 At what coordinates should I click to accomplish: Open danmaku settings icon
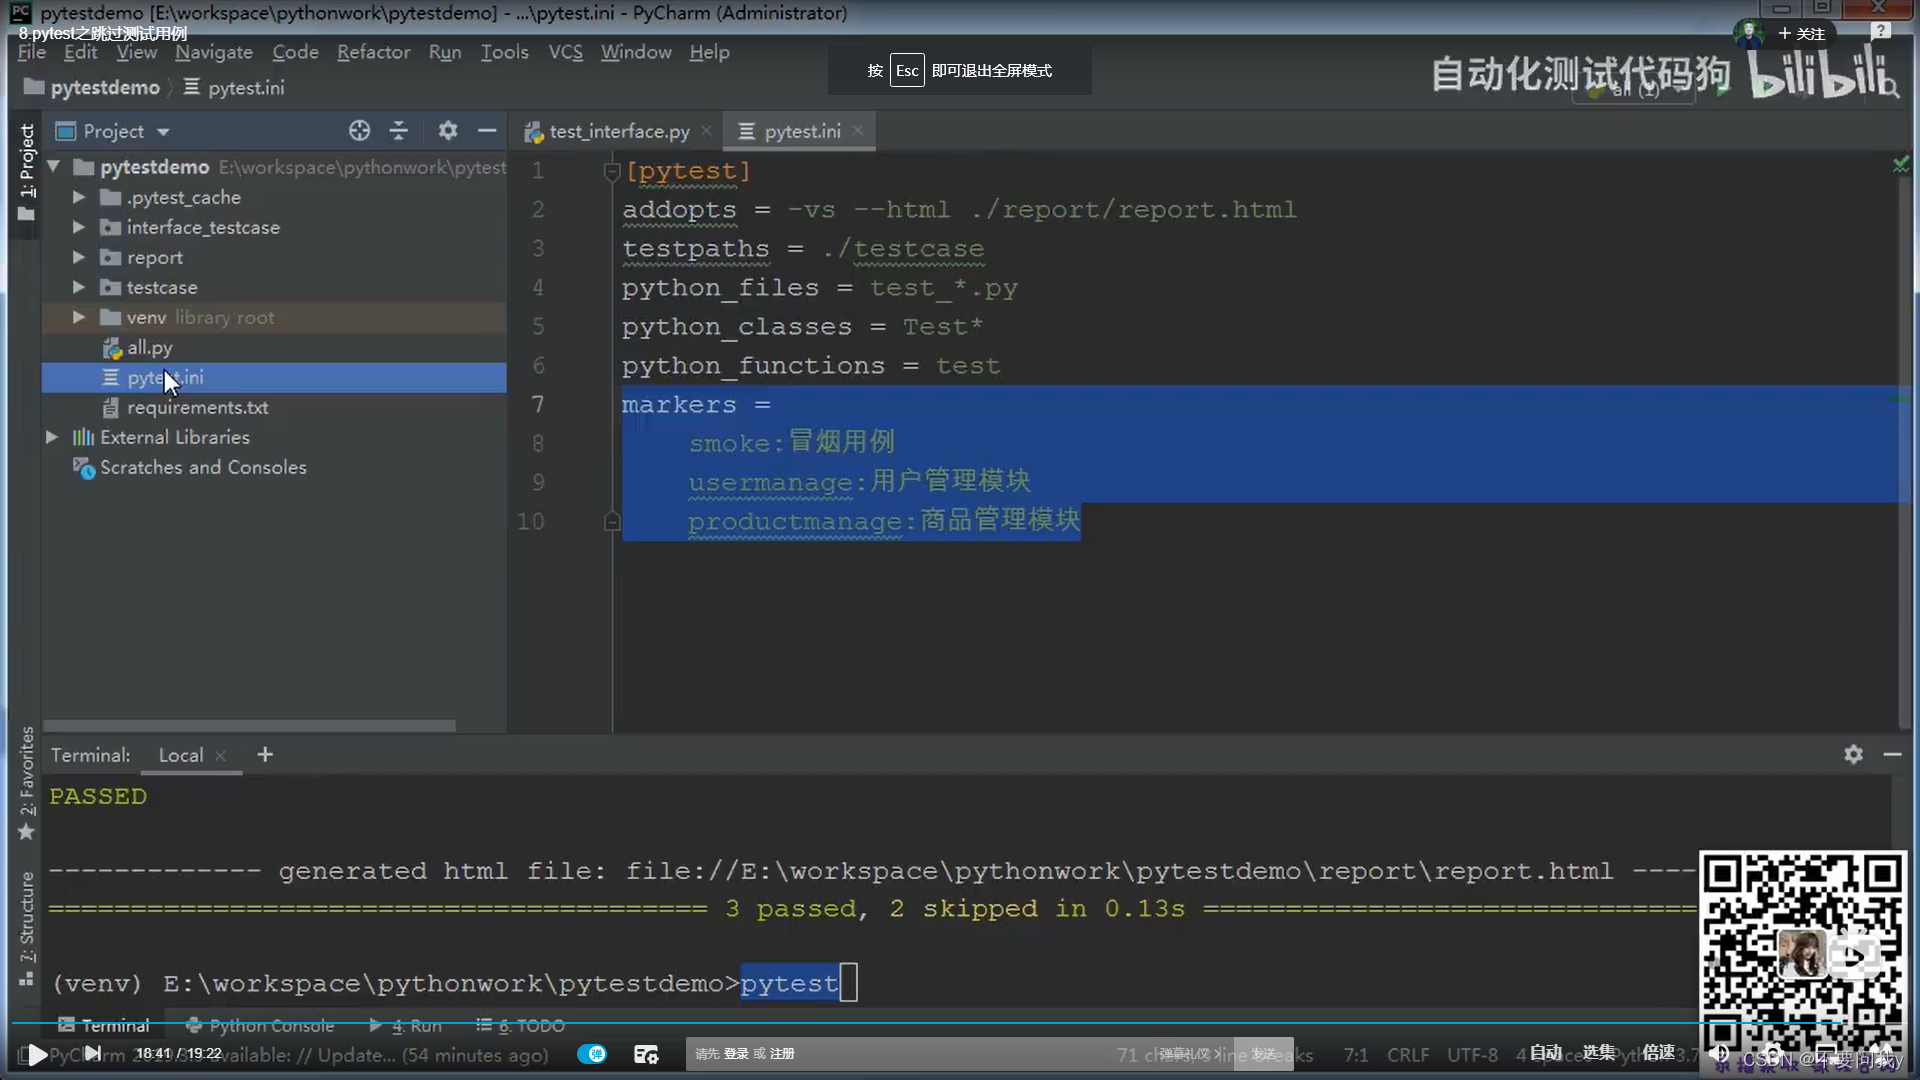click(x=646, y=1054)
